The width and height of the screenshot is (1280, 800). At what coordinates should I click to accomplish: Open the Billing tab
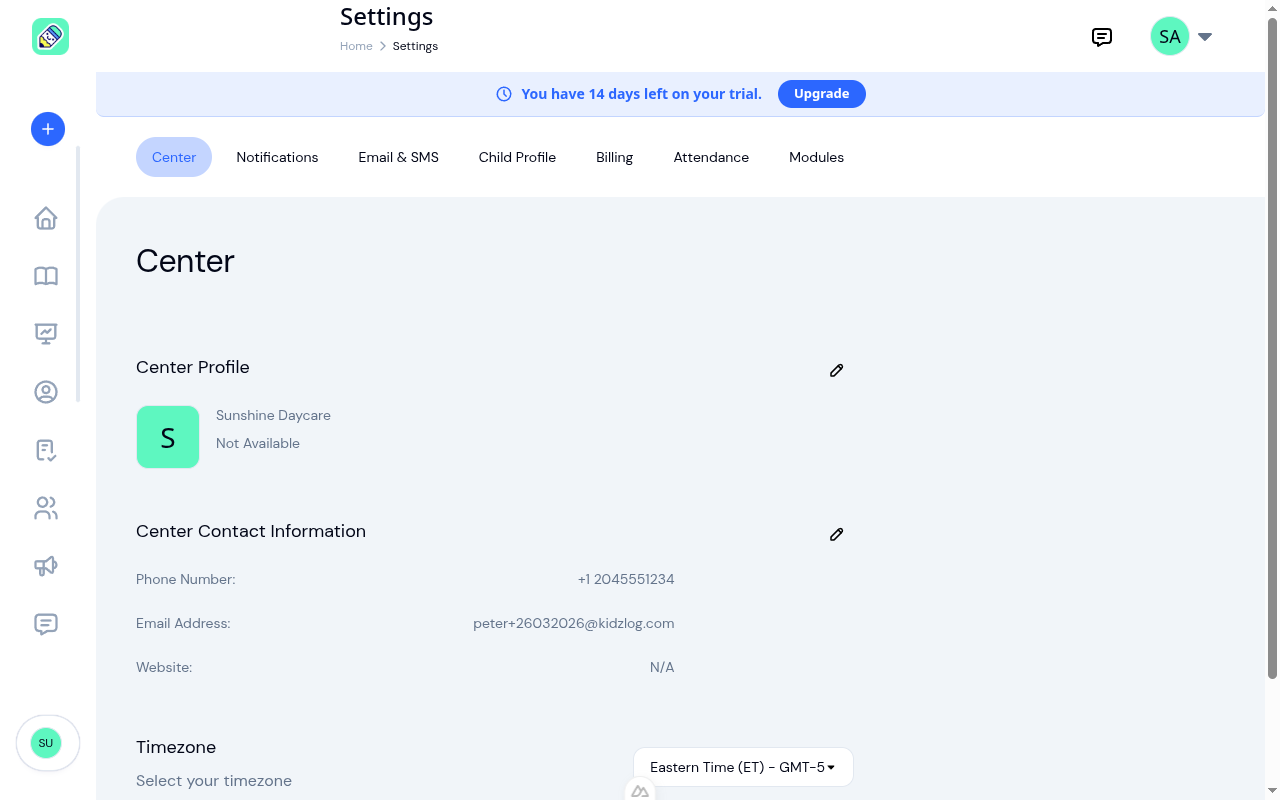(614, 157)
